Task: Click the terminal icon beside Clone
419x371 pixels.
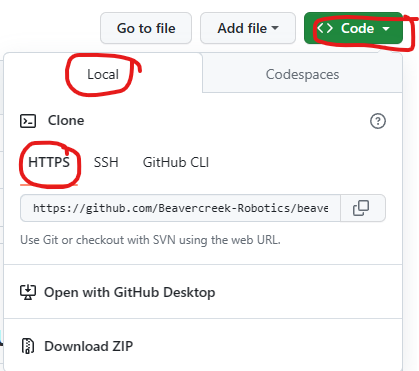Action: coord(28,121)
